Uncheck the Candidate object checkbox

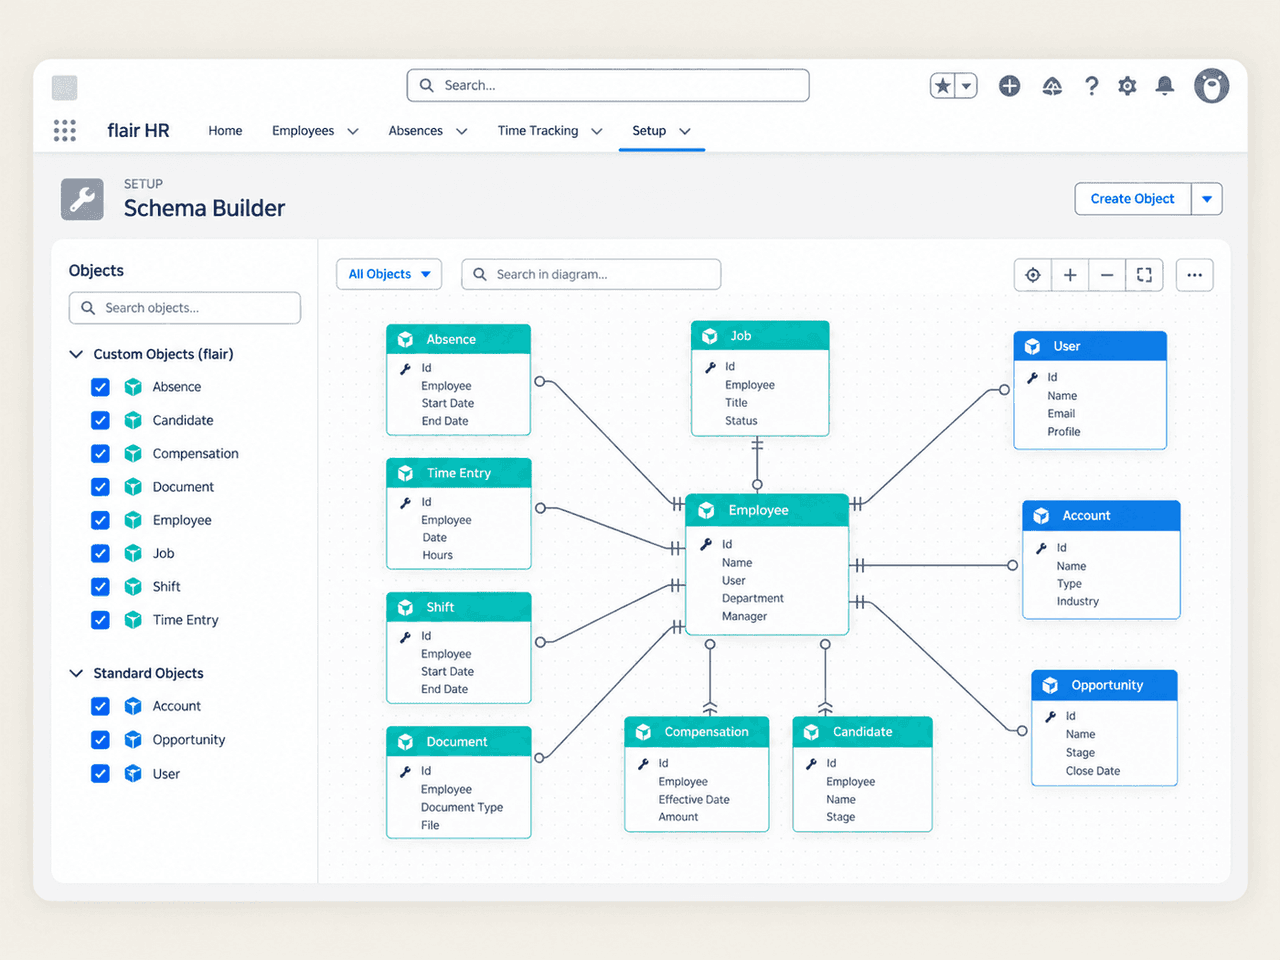pyautogui.click(x=100, y=420)
